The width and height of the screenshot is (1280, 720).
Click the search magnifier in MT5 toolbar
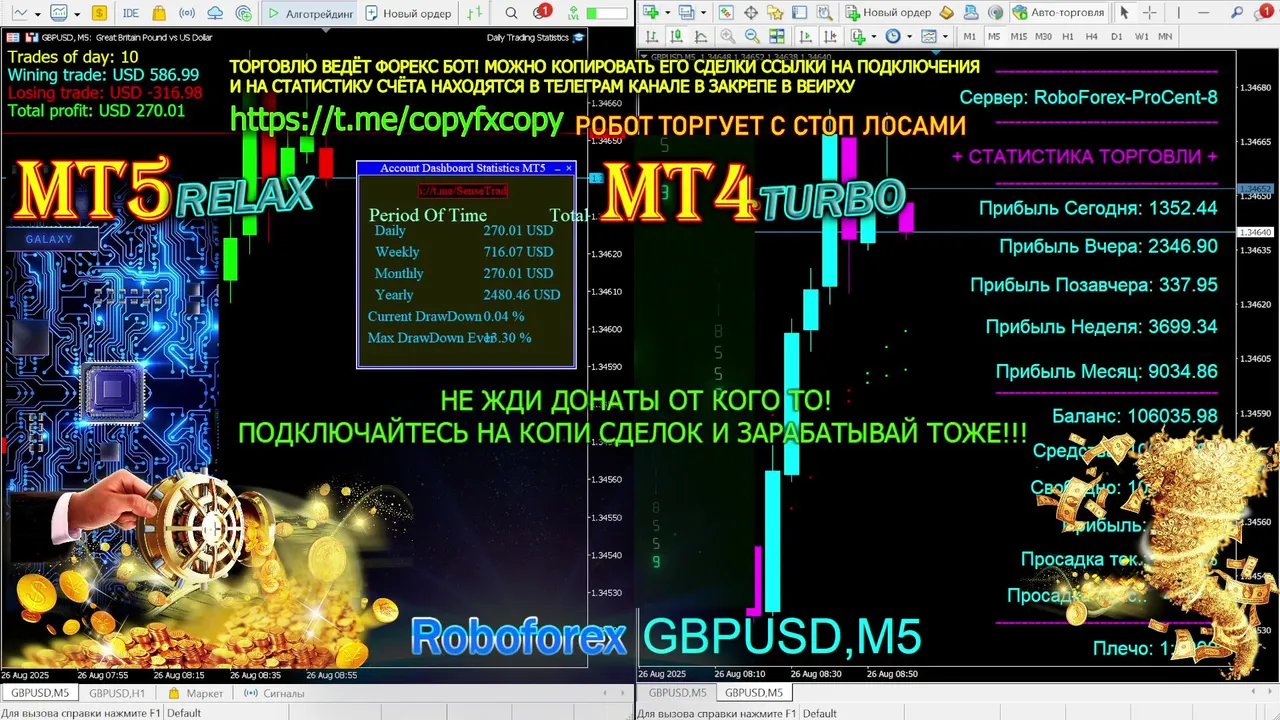(511, 13)
